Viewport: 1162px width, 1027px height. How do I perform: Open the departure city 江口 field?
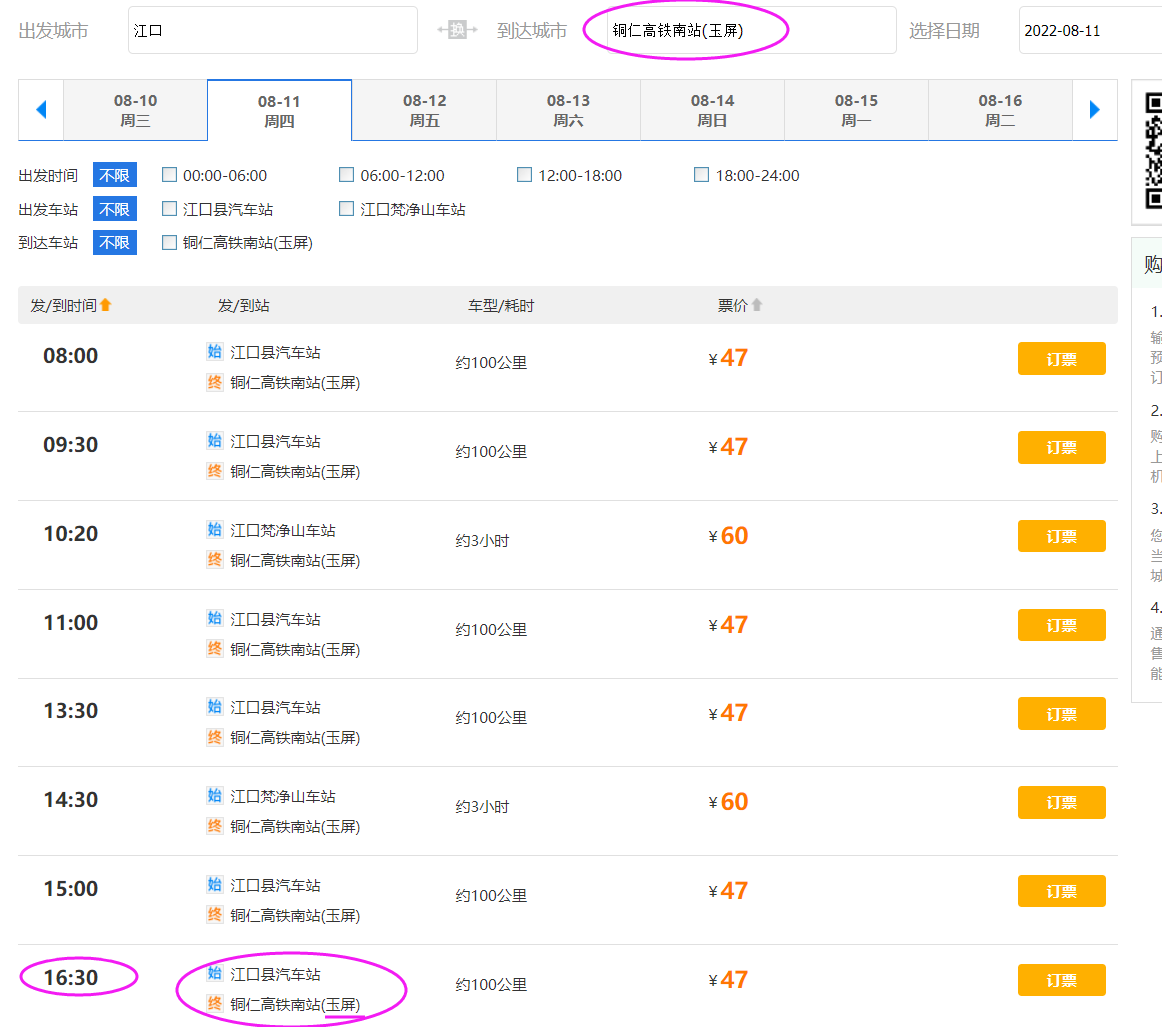coord(272,30)
